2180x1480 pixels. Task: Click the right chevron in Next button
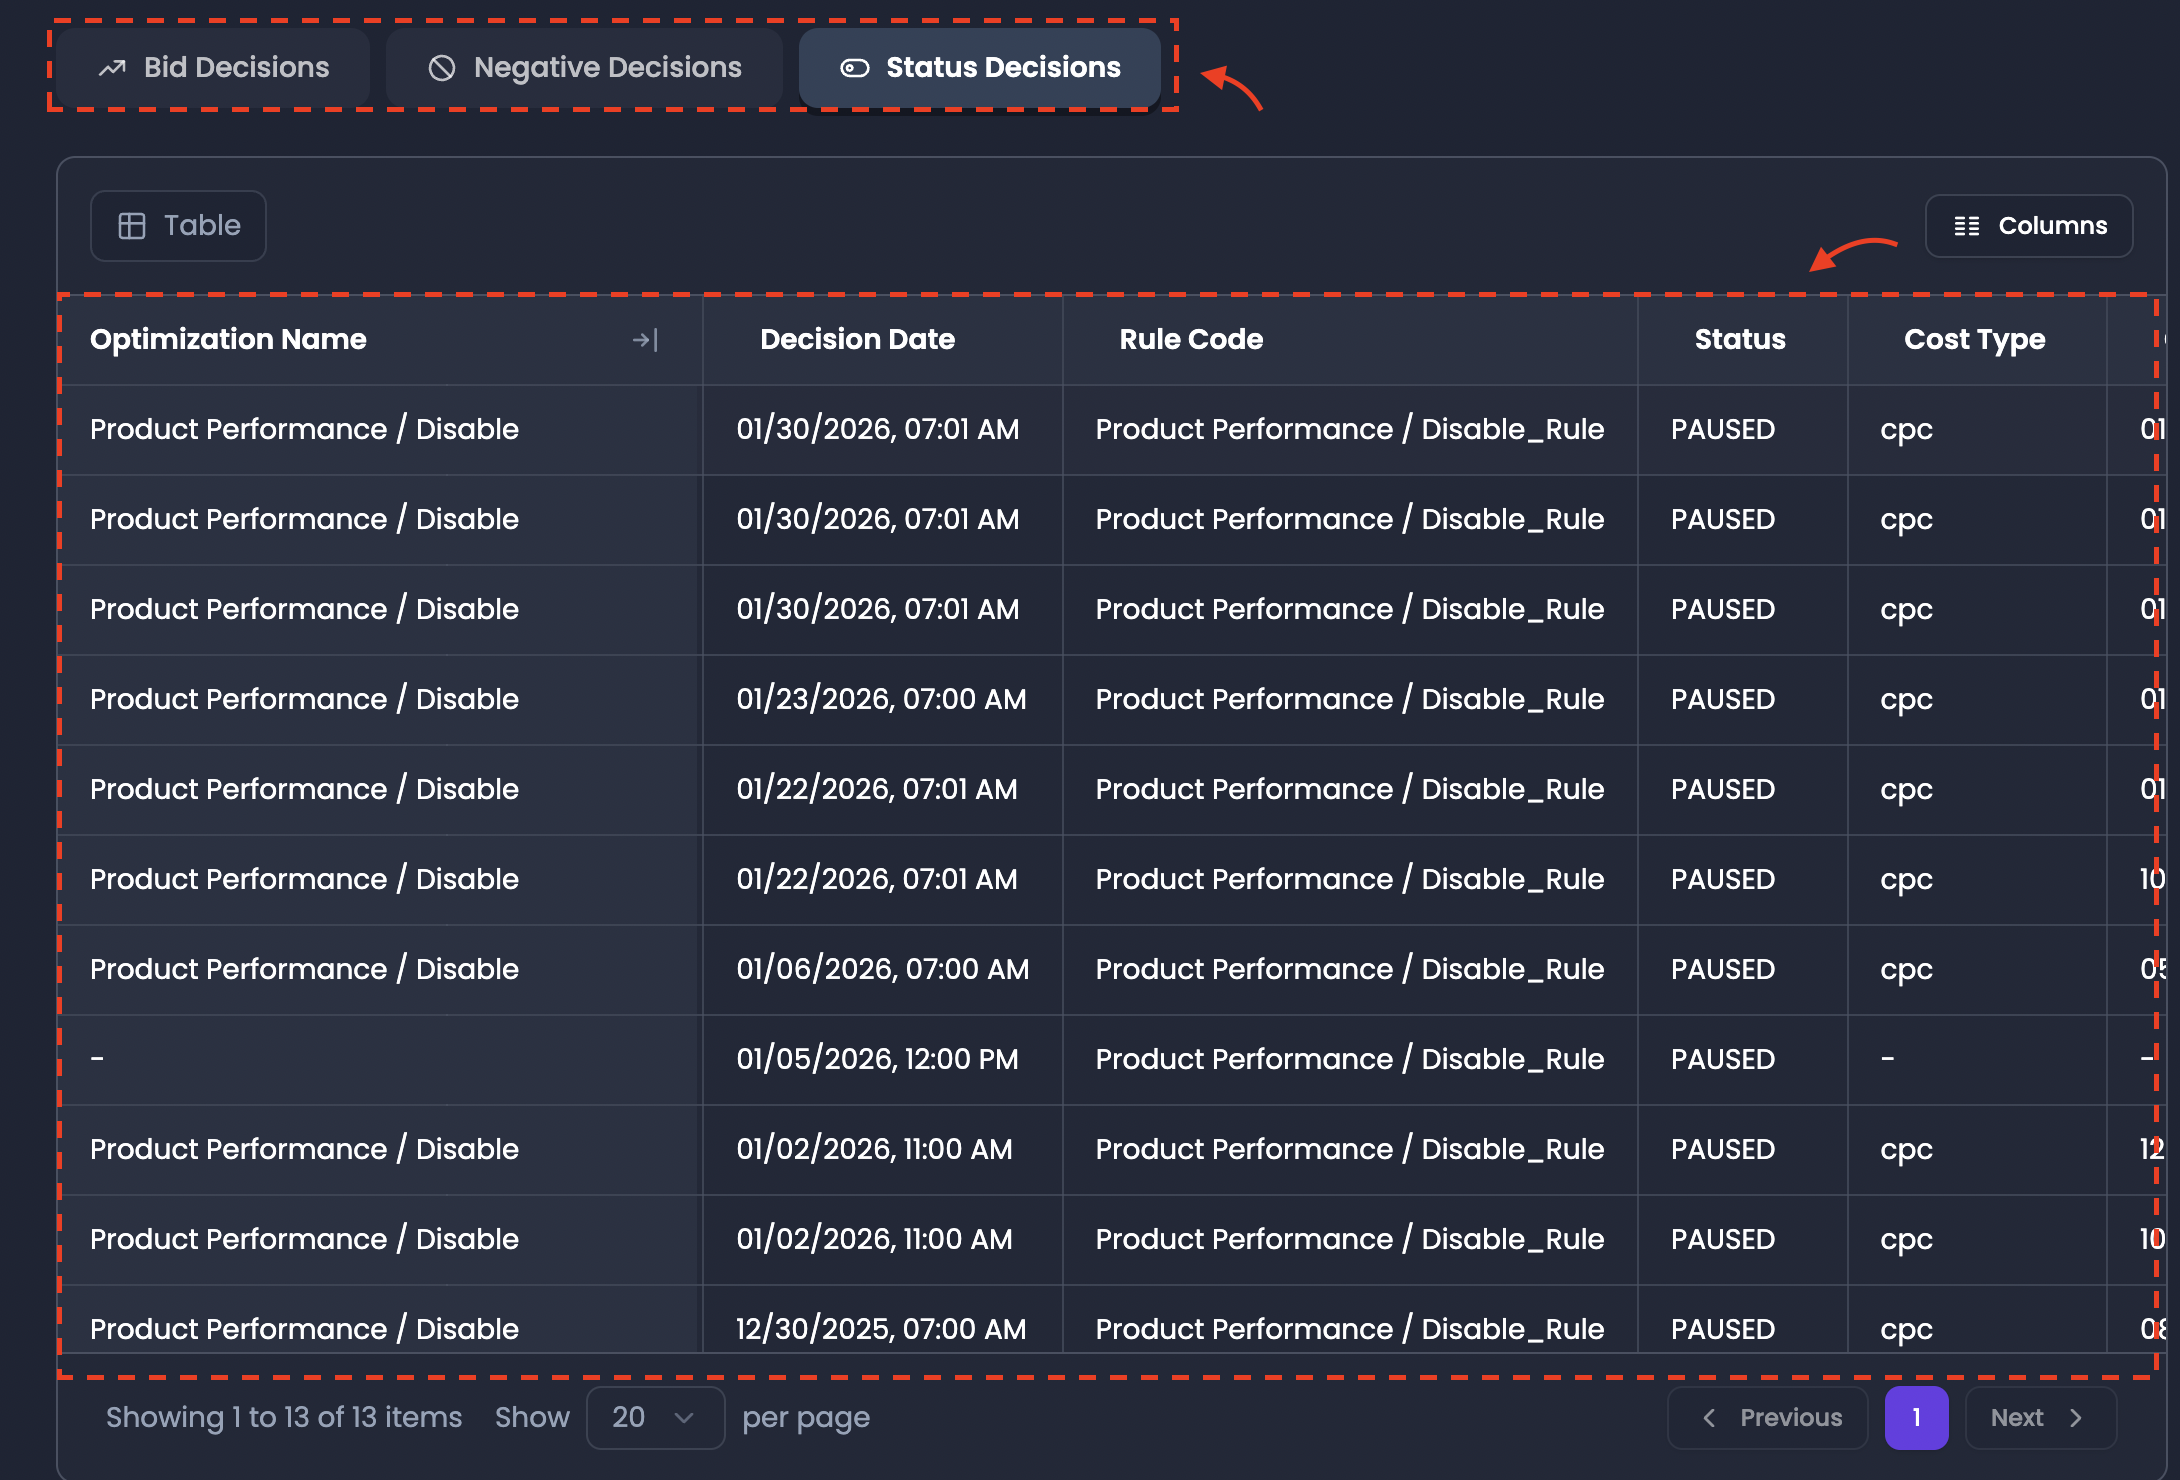point(2076,1418)
